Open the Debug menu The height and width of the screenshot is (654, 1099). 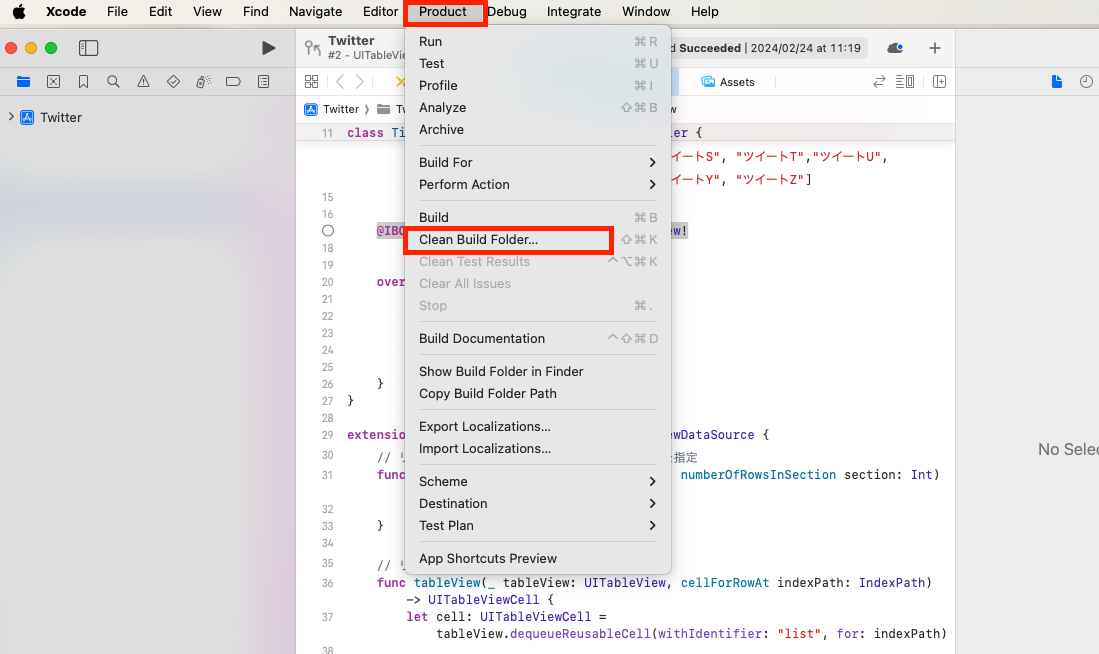[x=507, y=11]
